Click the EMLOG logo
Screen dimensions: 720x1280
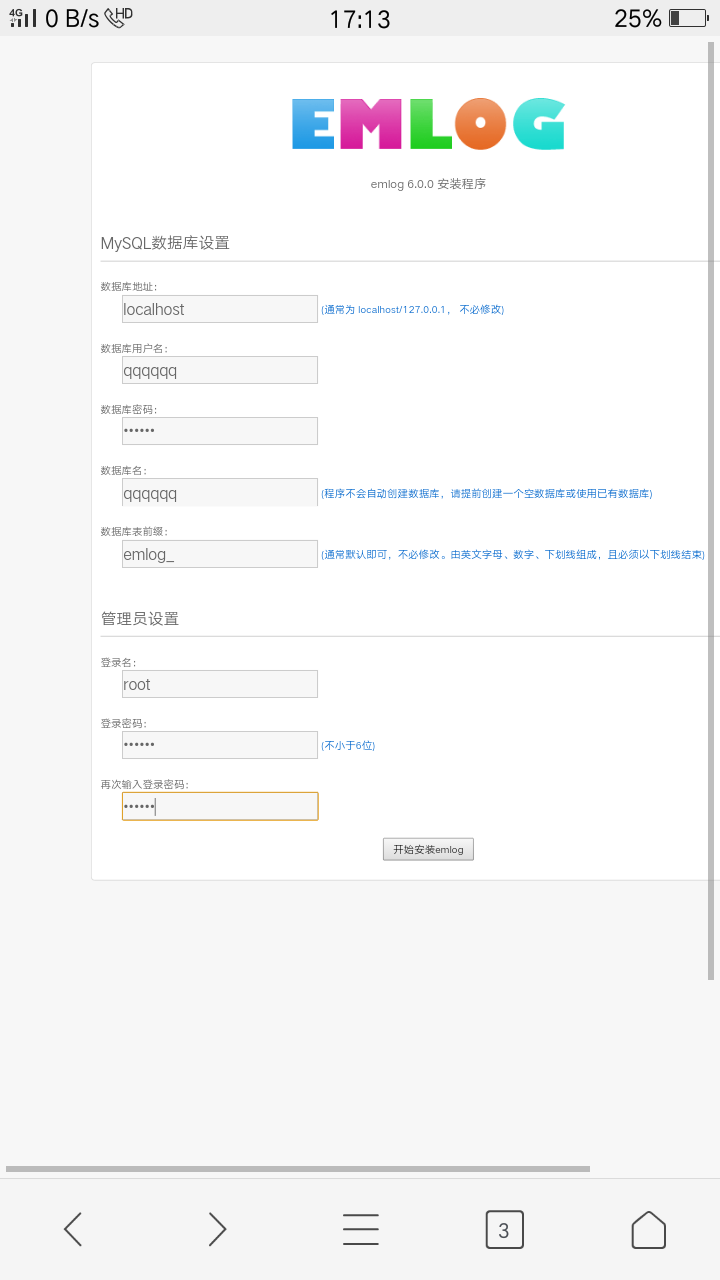pyautogui.click(x=428, y=124)
